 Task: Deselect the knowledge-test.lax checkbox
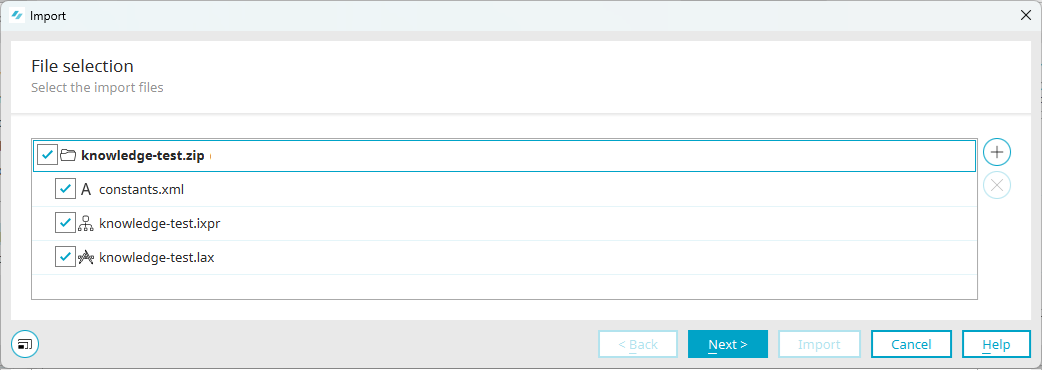coord(65,258)
